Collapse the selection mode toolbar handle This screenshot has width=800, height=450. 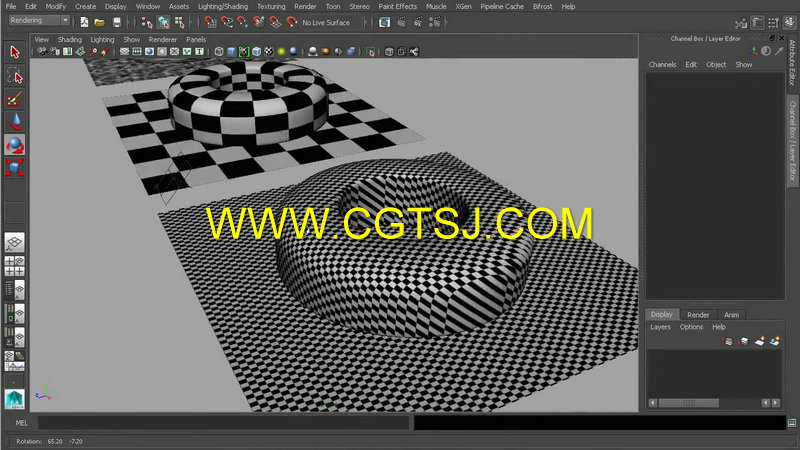pos(137,22)
